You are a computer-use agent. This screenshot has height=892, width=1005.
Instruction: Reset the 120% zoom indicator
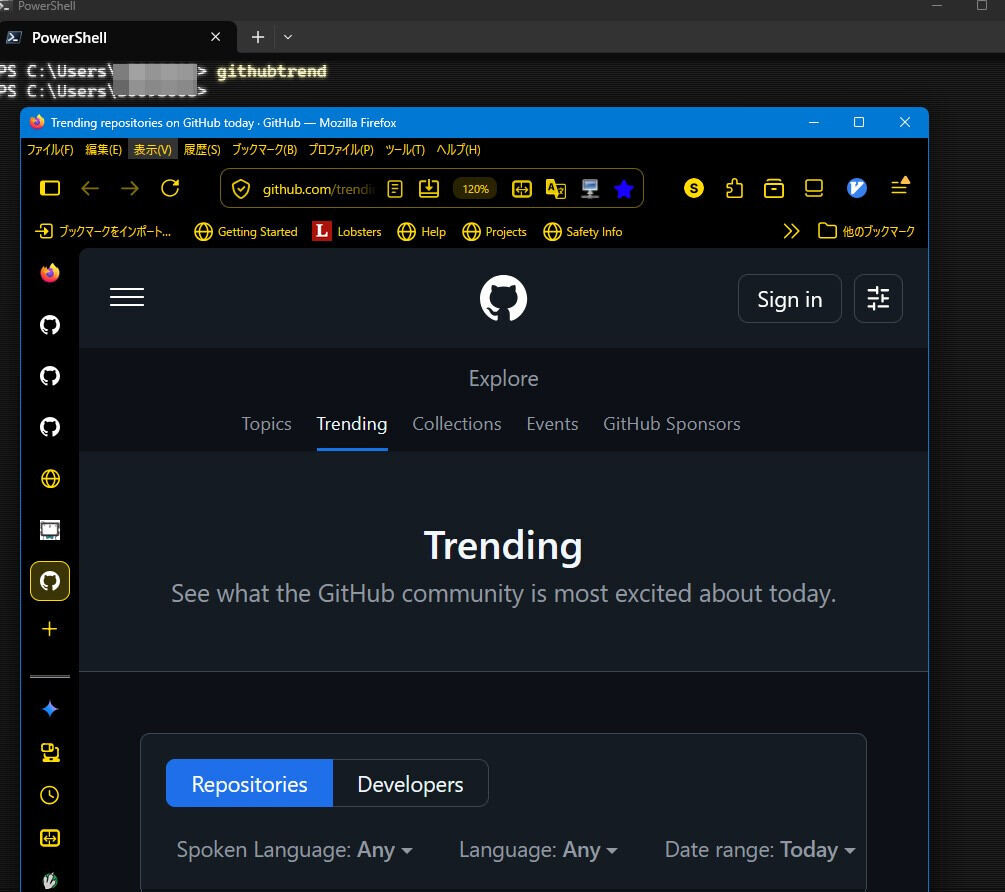click(476, 189)
